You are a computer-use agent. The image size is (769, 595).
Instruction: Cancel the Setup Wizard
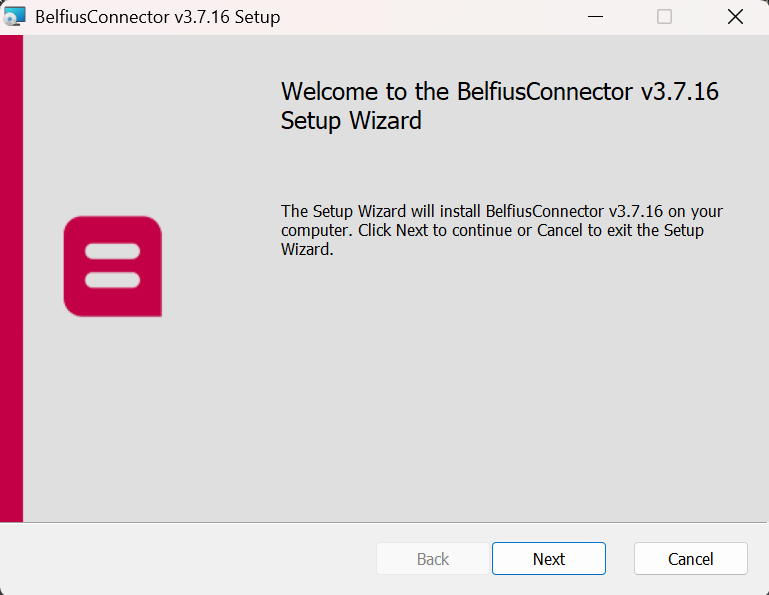pos(690,559)
